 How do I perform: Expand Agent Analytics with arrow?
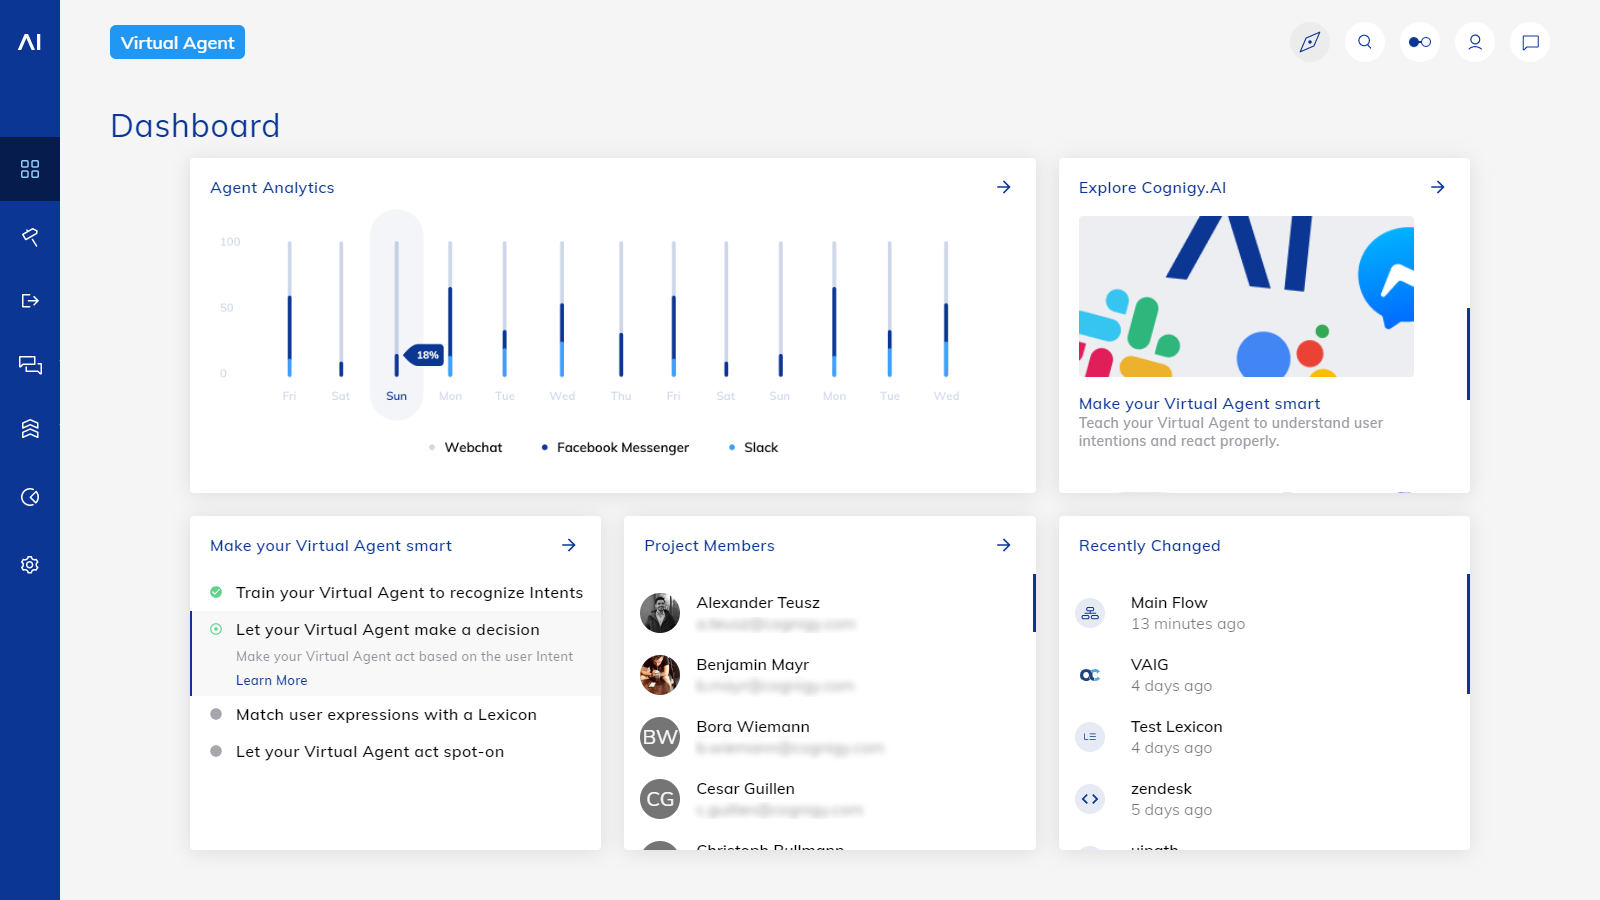[x=1003, y=187]
